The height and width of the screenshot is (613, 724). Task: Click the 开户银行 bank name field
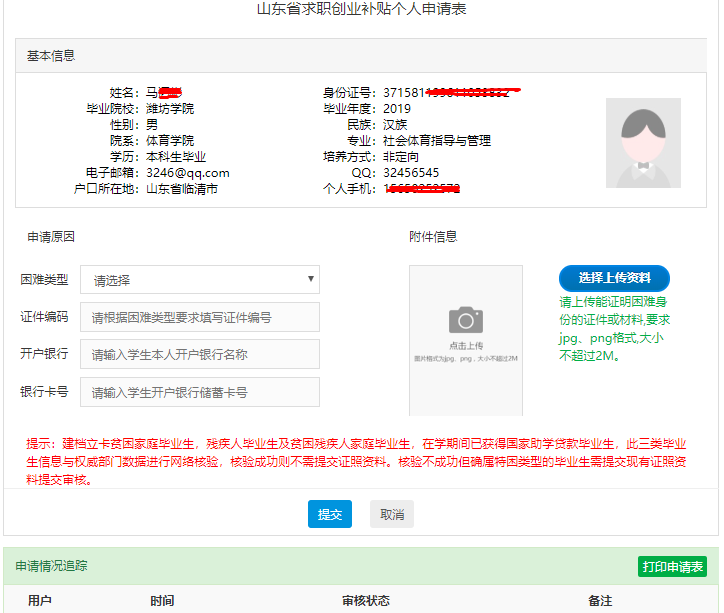pos(200,354)
